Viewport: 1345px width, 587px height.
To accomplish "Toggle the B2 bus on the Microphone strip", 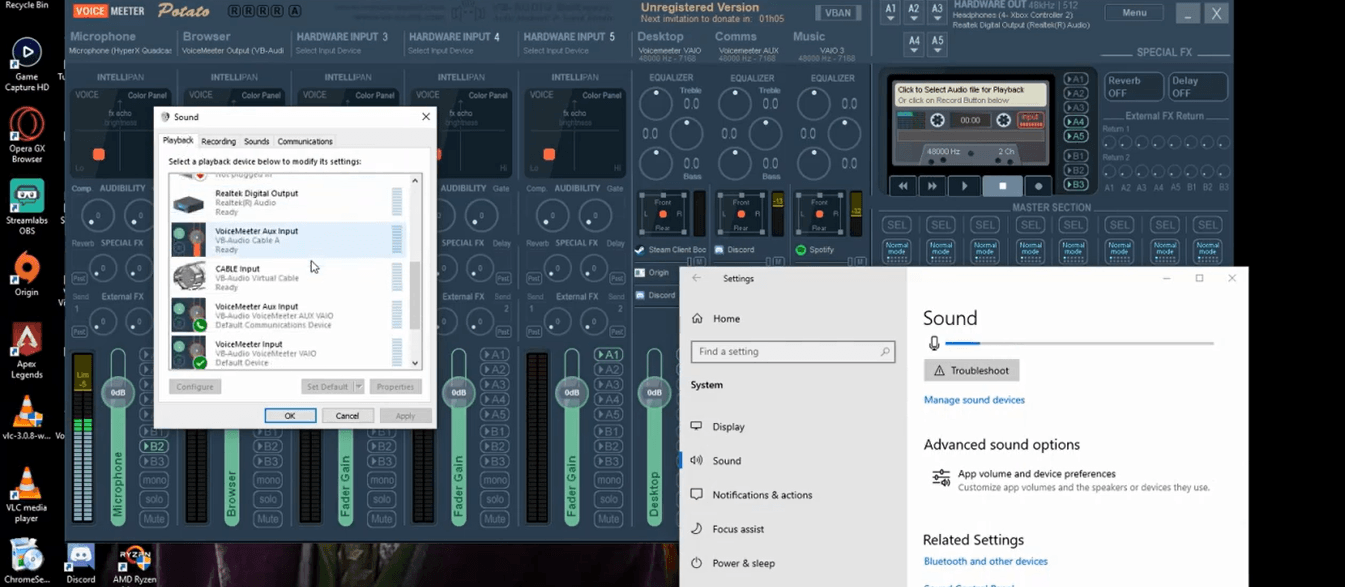I will pos(154,447).
